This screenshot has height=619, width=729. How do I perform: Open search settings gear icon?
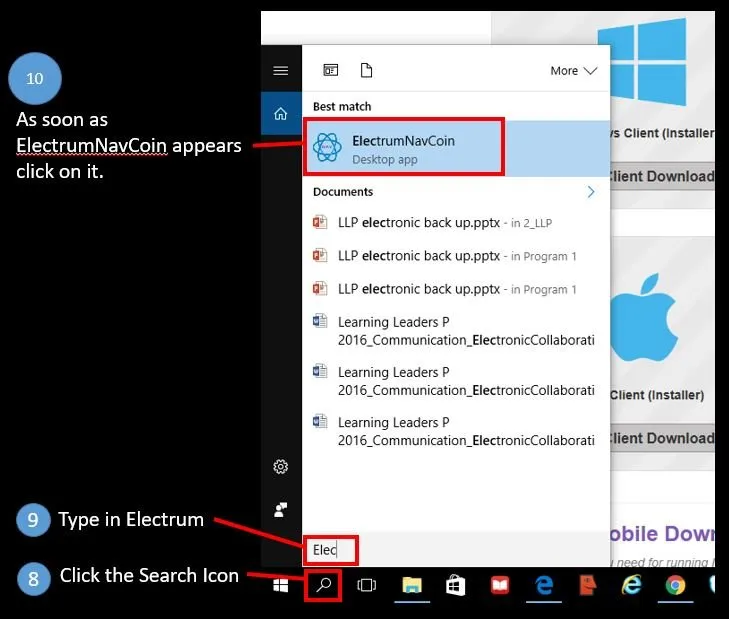(280, 466)
